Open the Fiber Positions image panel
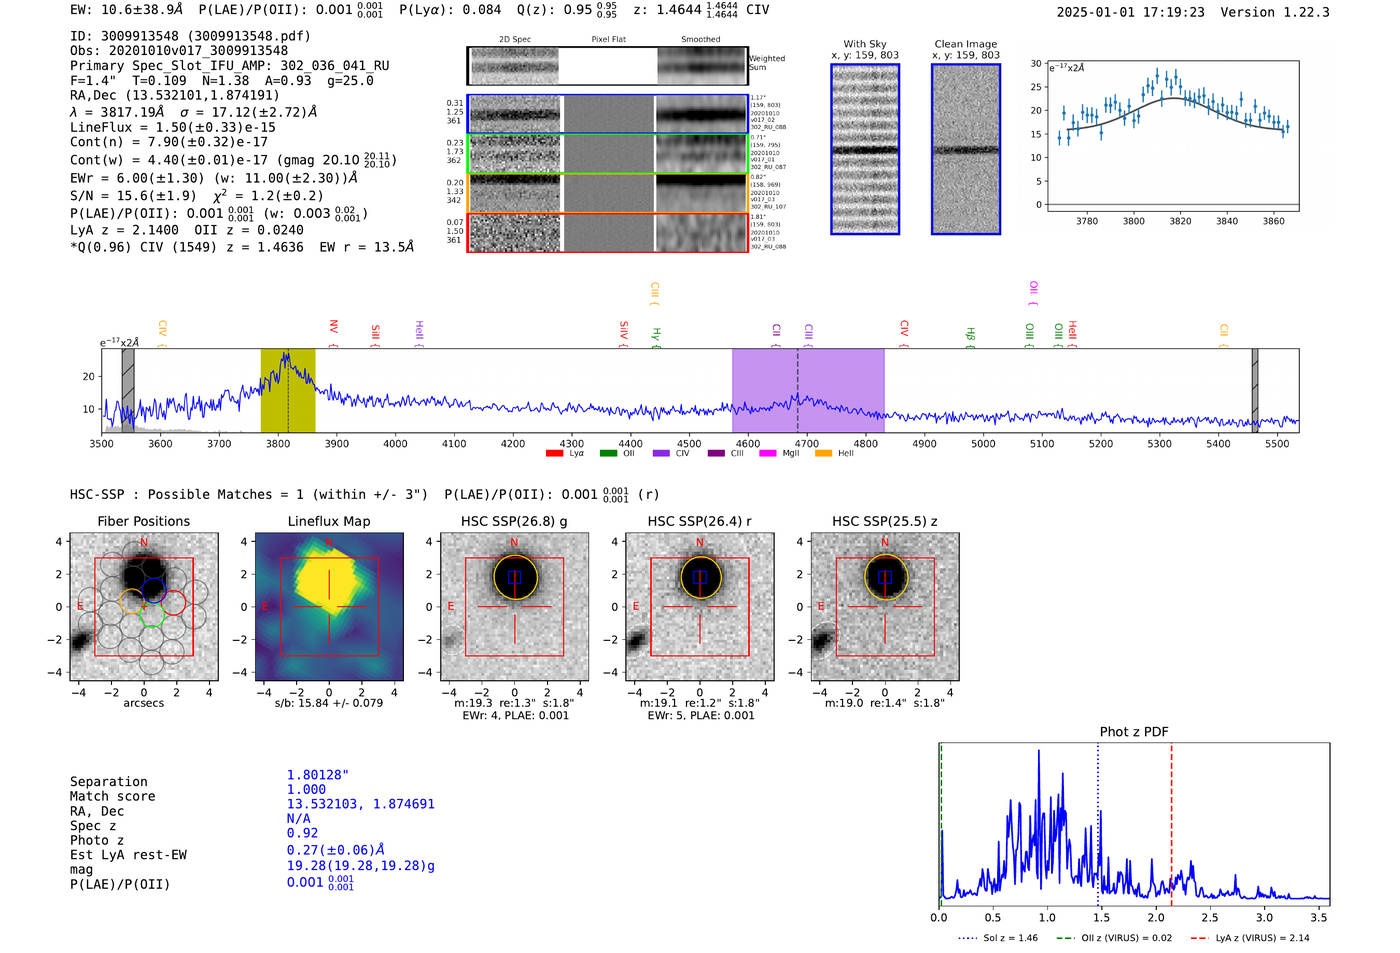This screenshot has width=1400, height=953. (144, 607)
